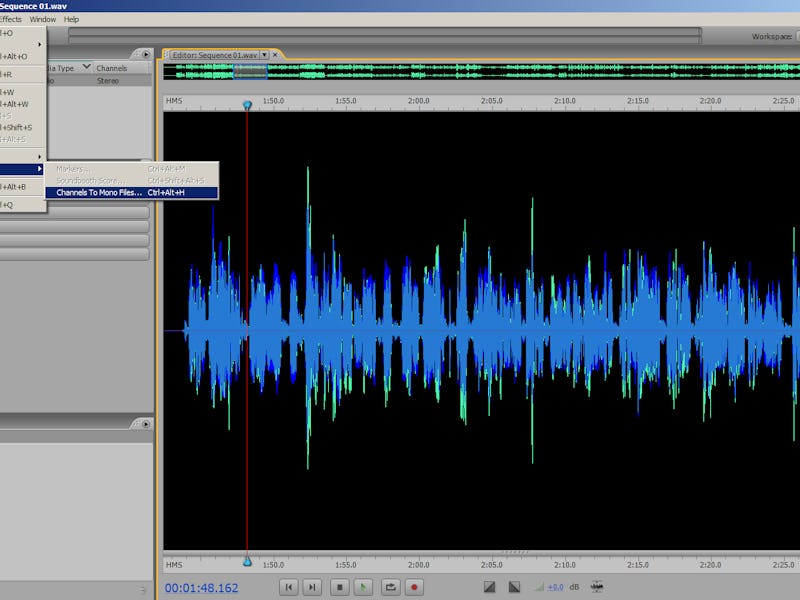The height and width of the screenshot is (600, 800).
Task: Apply the fade in icon
Action: click(x=490, y=588)
